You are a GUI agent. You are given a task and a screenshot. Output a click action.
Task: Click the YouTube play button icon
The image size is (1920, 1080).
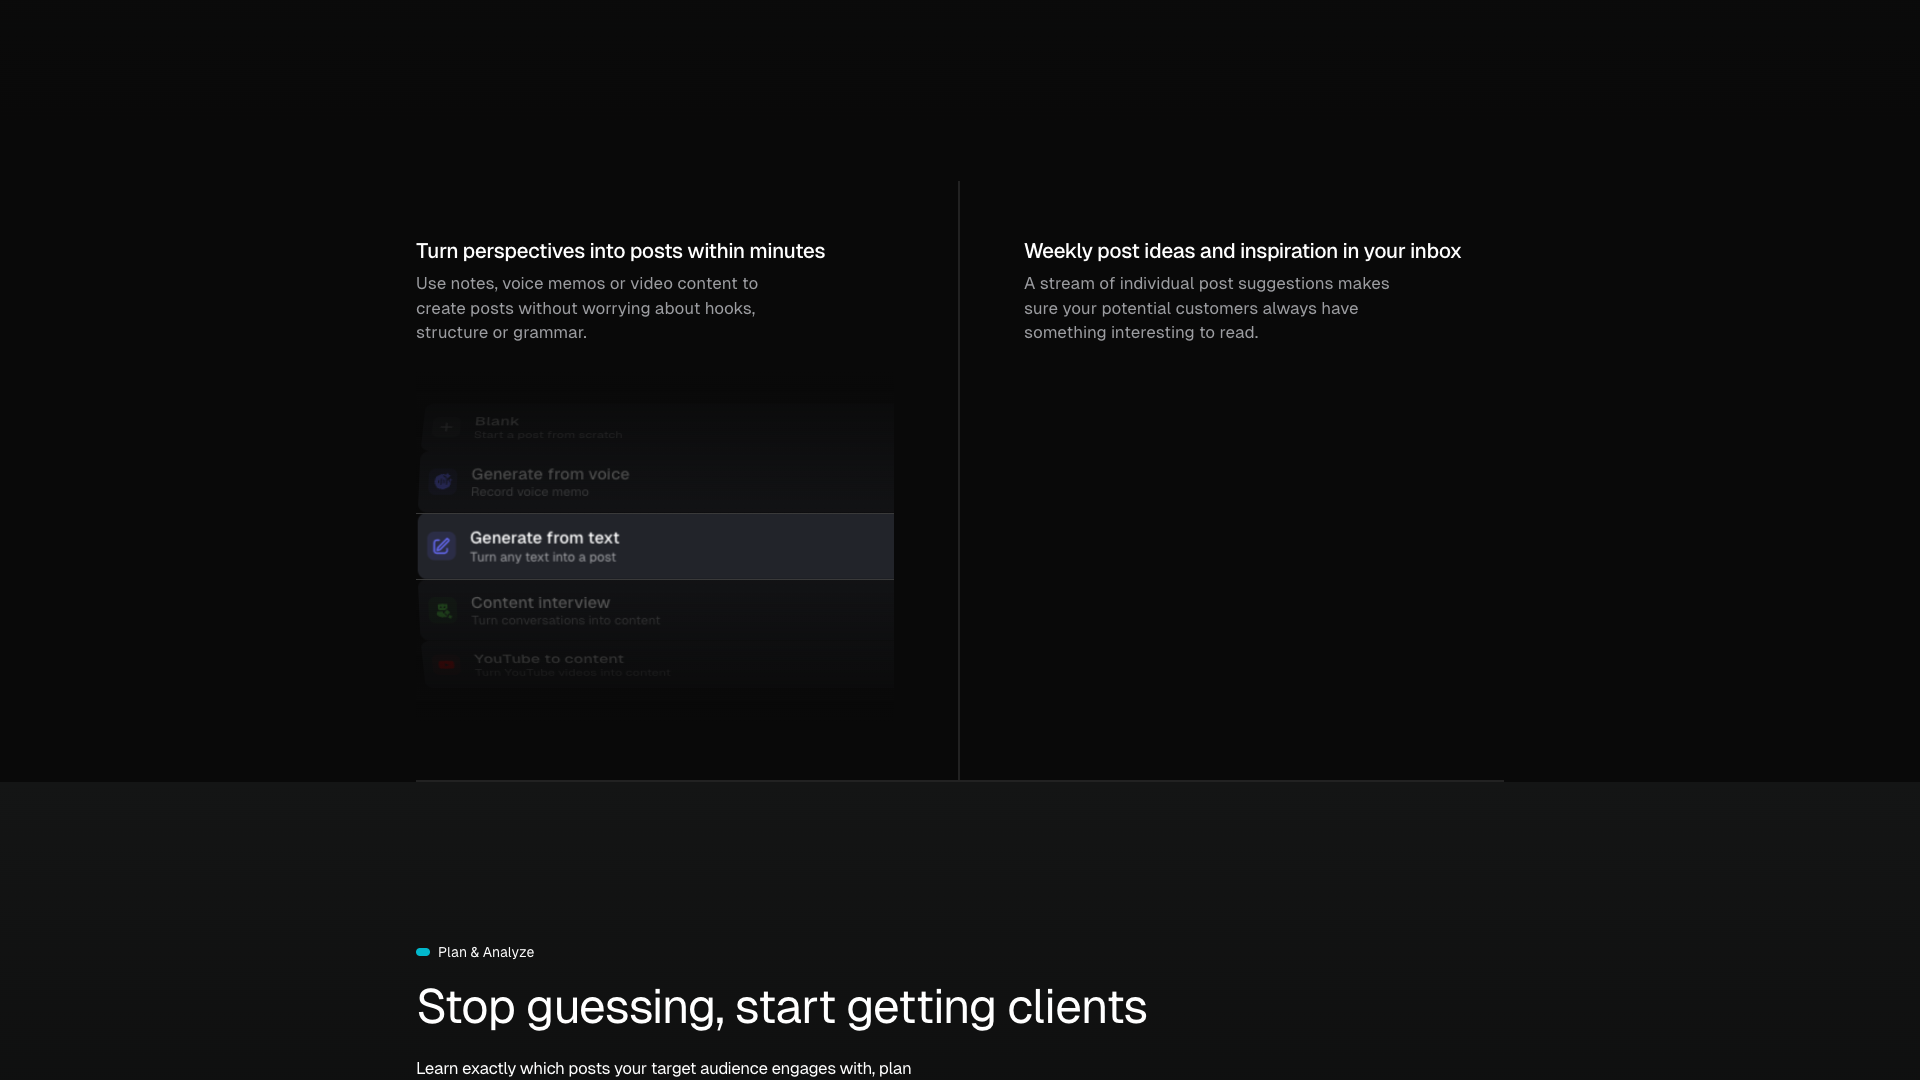[x=446, y=665]
